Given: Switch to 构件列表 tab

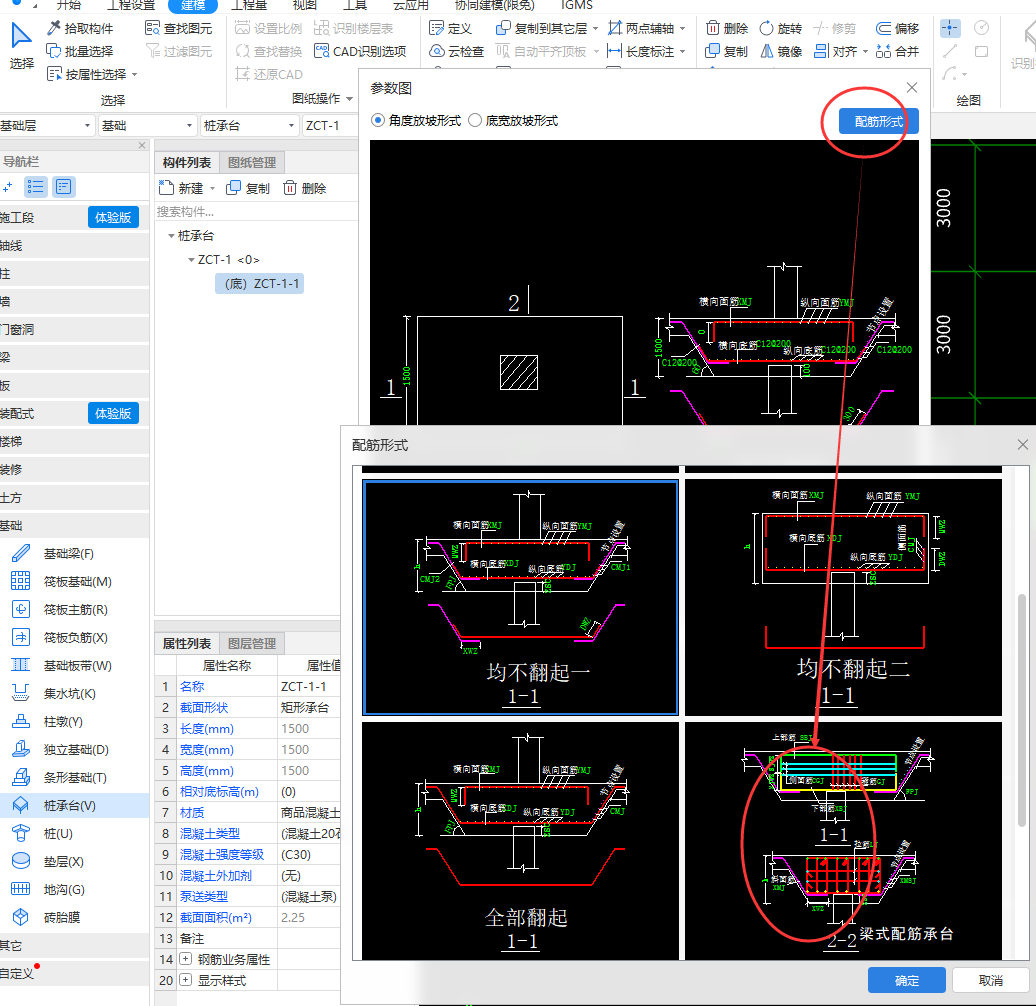Looking at the screenshot, I should click(x=187, y=162).
